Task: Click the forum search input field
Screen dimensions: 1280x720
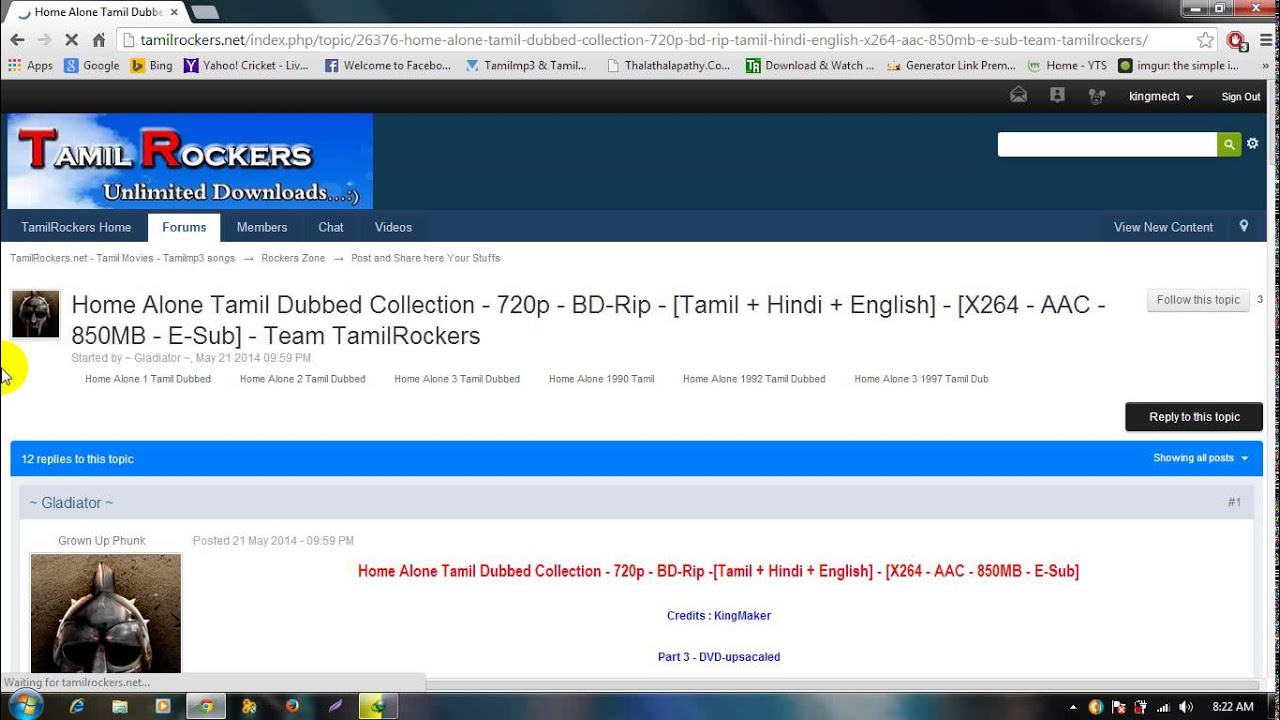Action: (x=1107, y=145)
